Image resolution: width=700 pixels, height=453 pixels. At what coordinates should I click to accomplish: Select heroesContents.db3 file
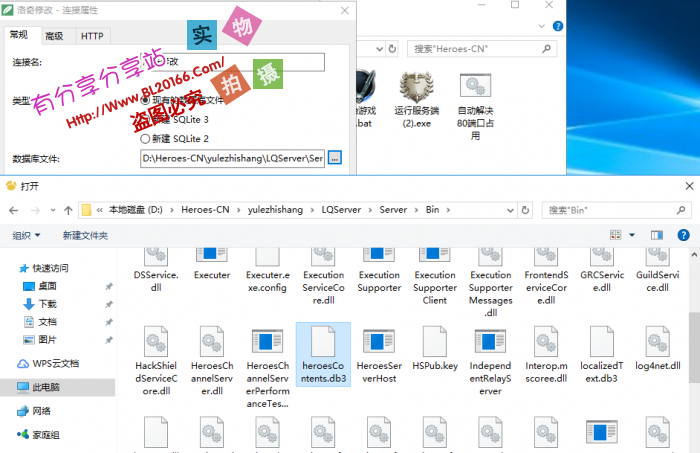[323, 354]
